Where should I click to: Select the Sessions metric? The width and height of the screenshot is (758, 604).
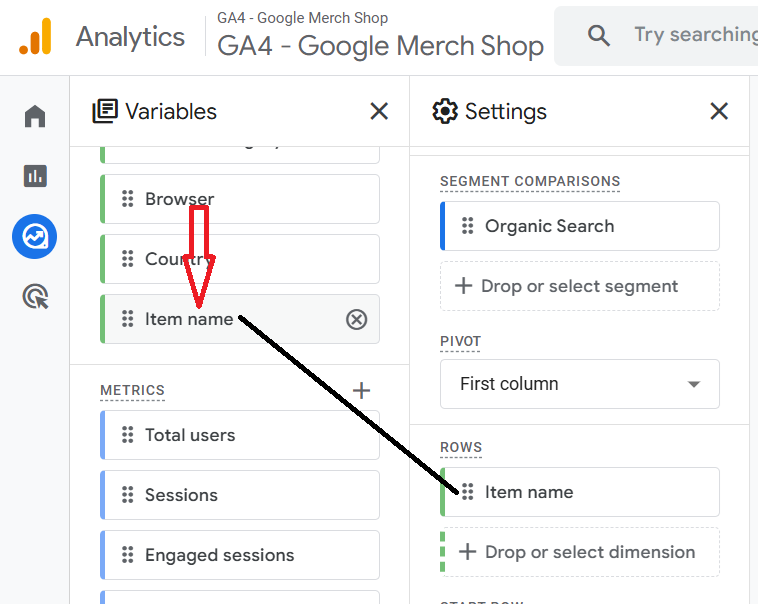coord(240,495)
